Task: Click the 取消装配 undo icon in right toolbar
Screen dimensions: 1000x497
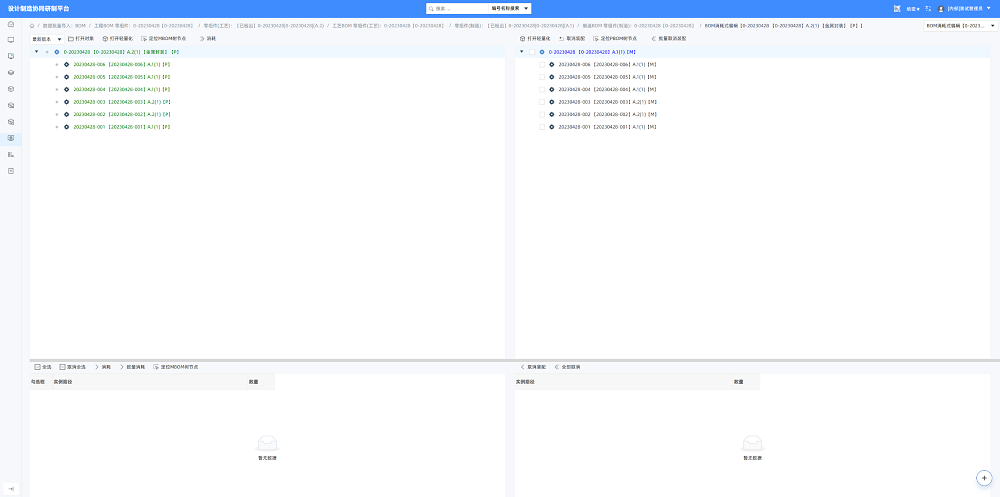Action: (x=561, y=39)
